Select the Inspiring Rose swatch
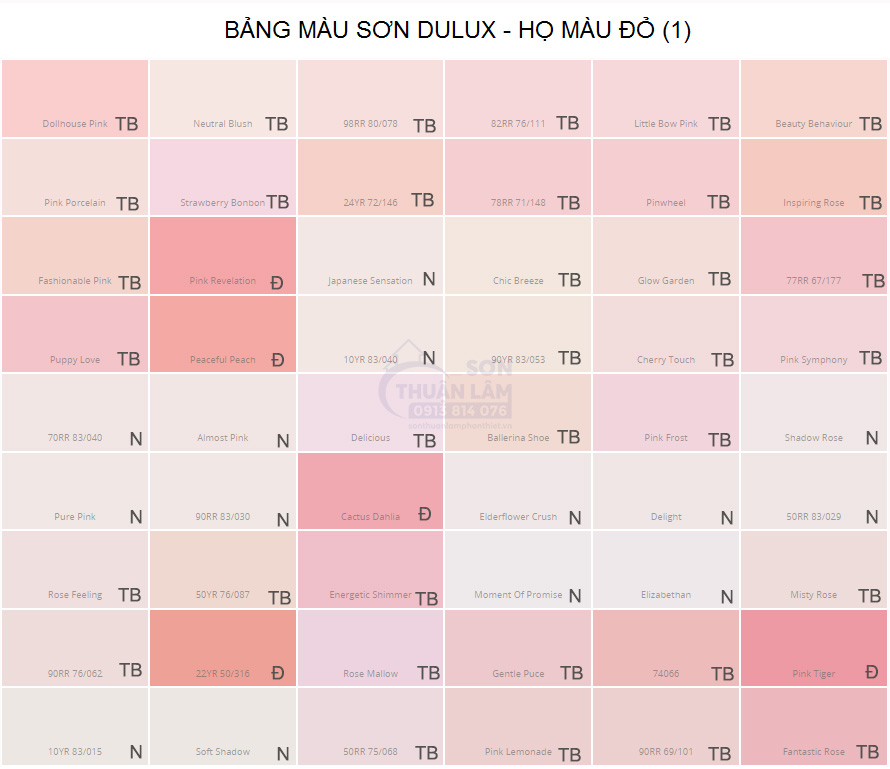890x769 pixels. pyautogui.click(x=814, y=177)
